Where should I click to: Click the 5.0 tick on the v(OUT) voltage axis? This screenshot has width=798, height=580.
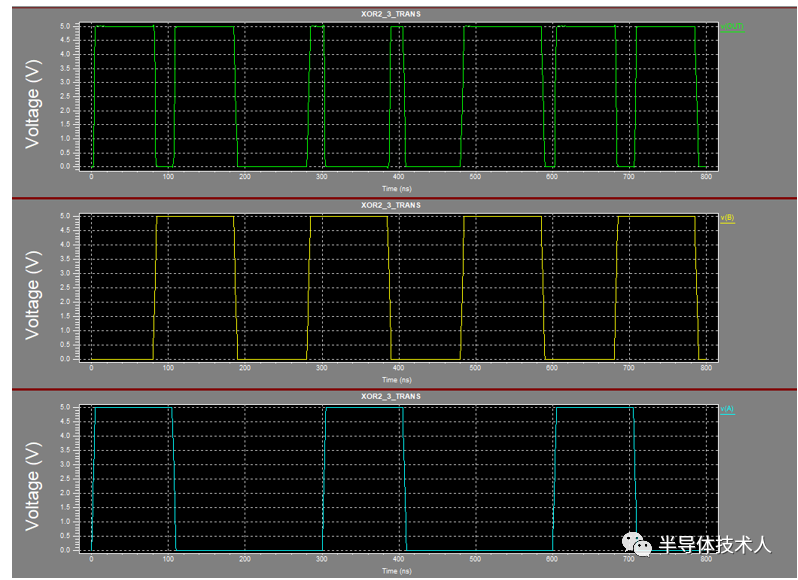tap(65, 26)
